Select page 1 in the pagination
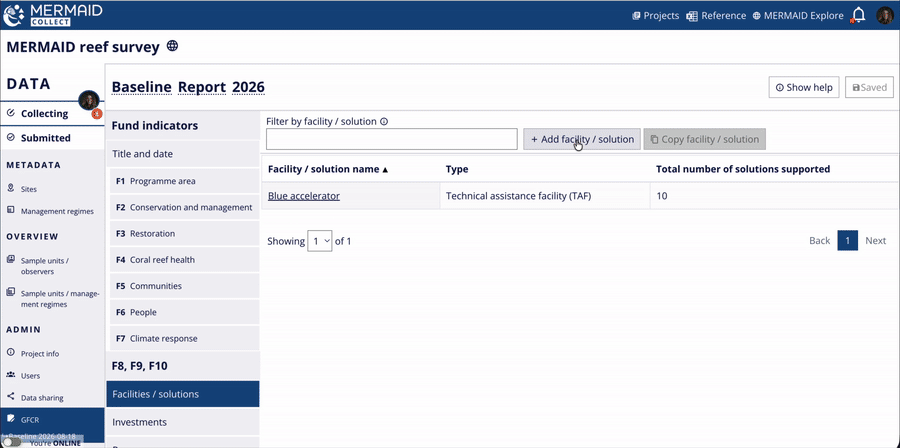Image resolution: width=900 pixels, height=448 pixels. point(847,240)
